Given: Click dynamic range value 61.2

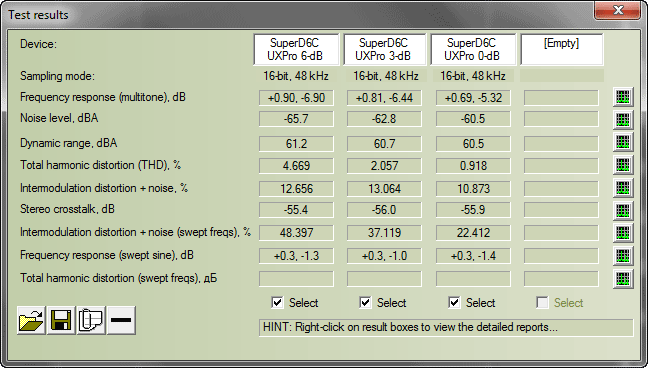Looking at the screenshot, I should click(x=296, y=144).
